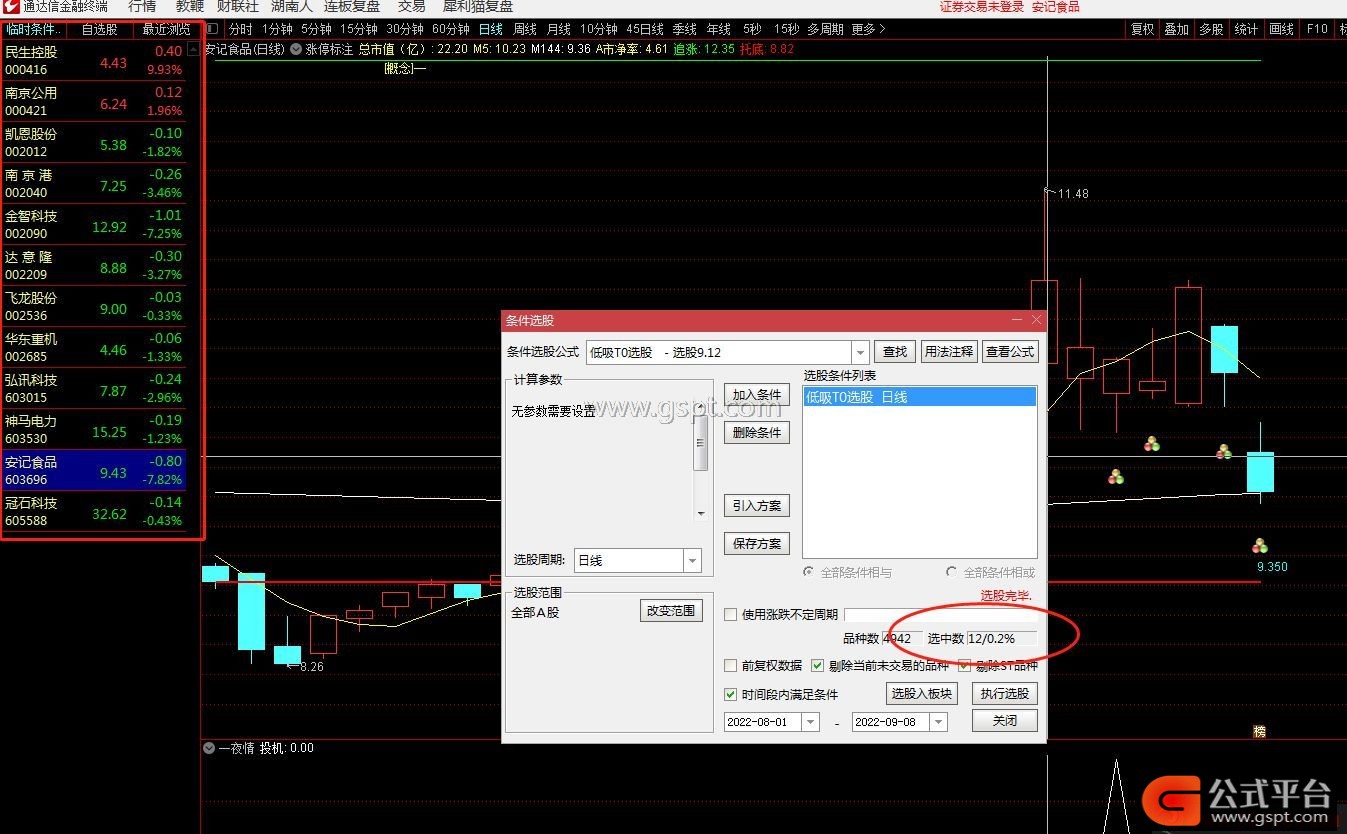Open 教鞭 menu
This screenshot has width=1347, height=834.
pyautogui.click(x=190, y=6)
